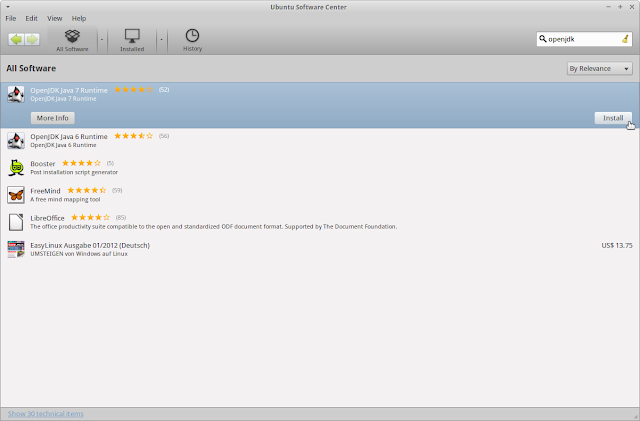Click Post installation script generator description

pos(74,172)
